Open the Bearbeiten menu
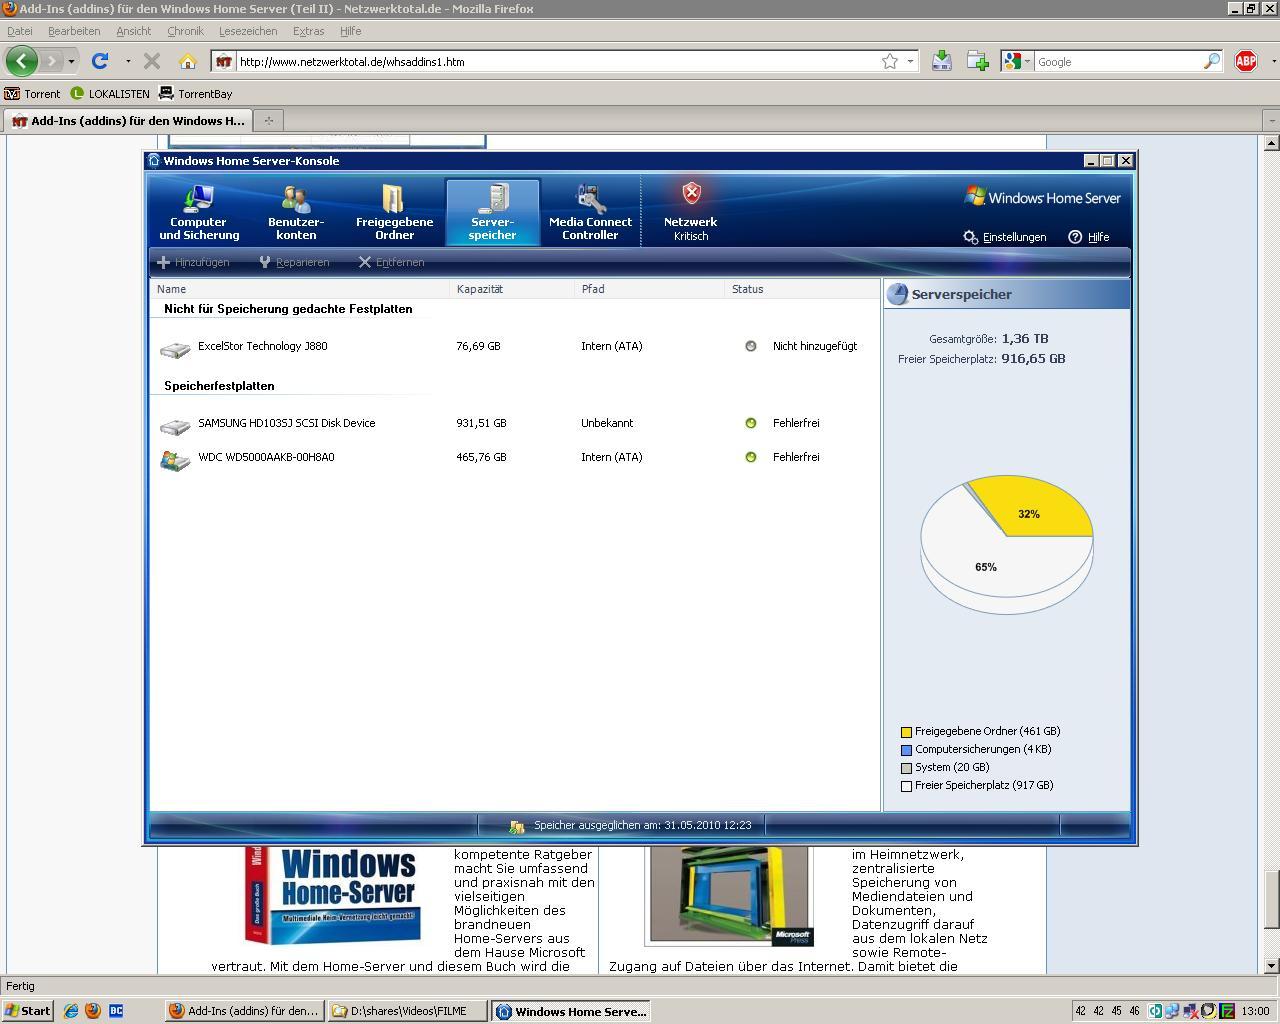Screen dimensions: 1280x1024 coord(74,31)
